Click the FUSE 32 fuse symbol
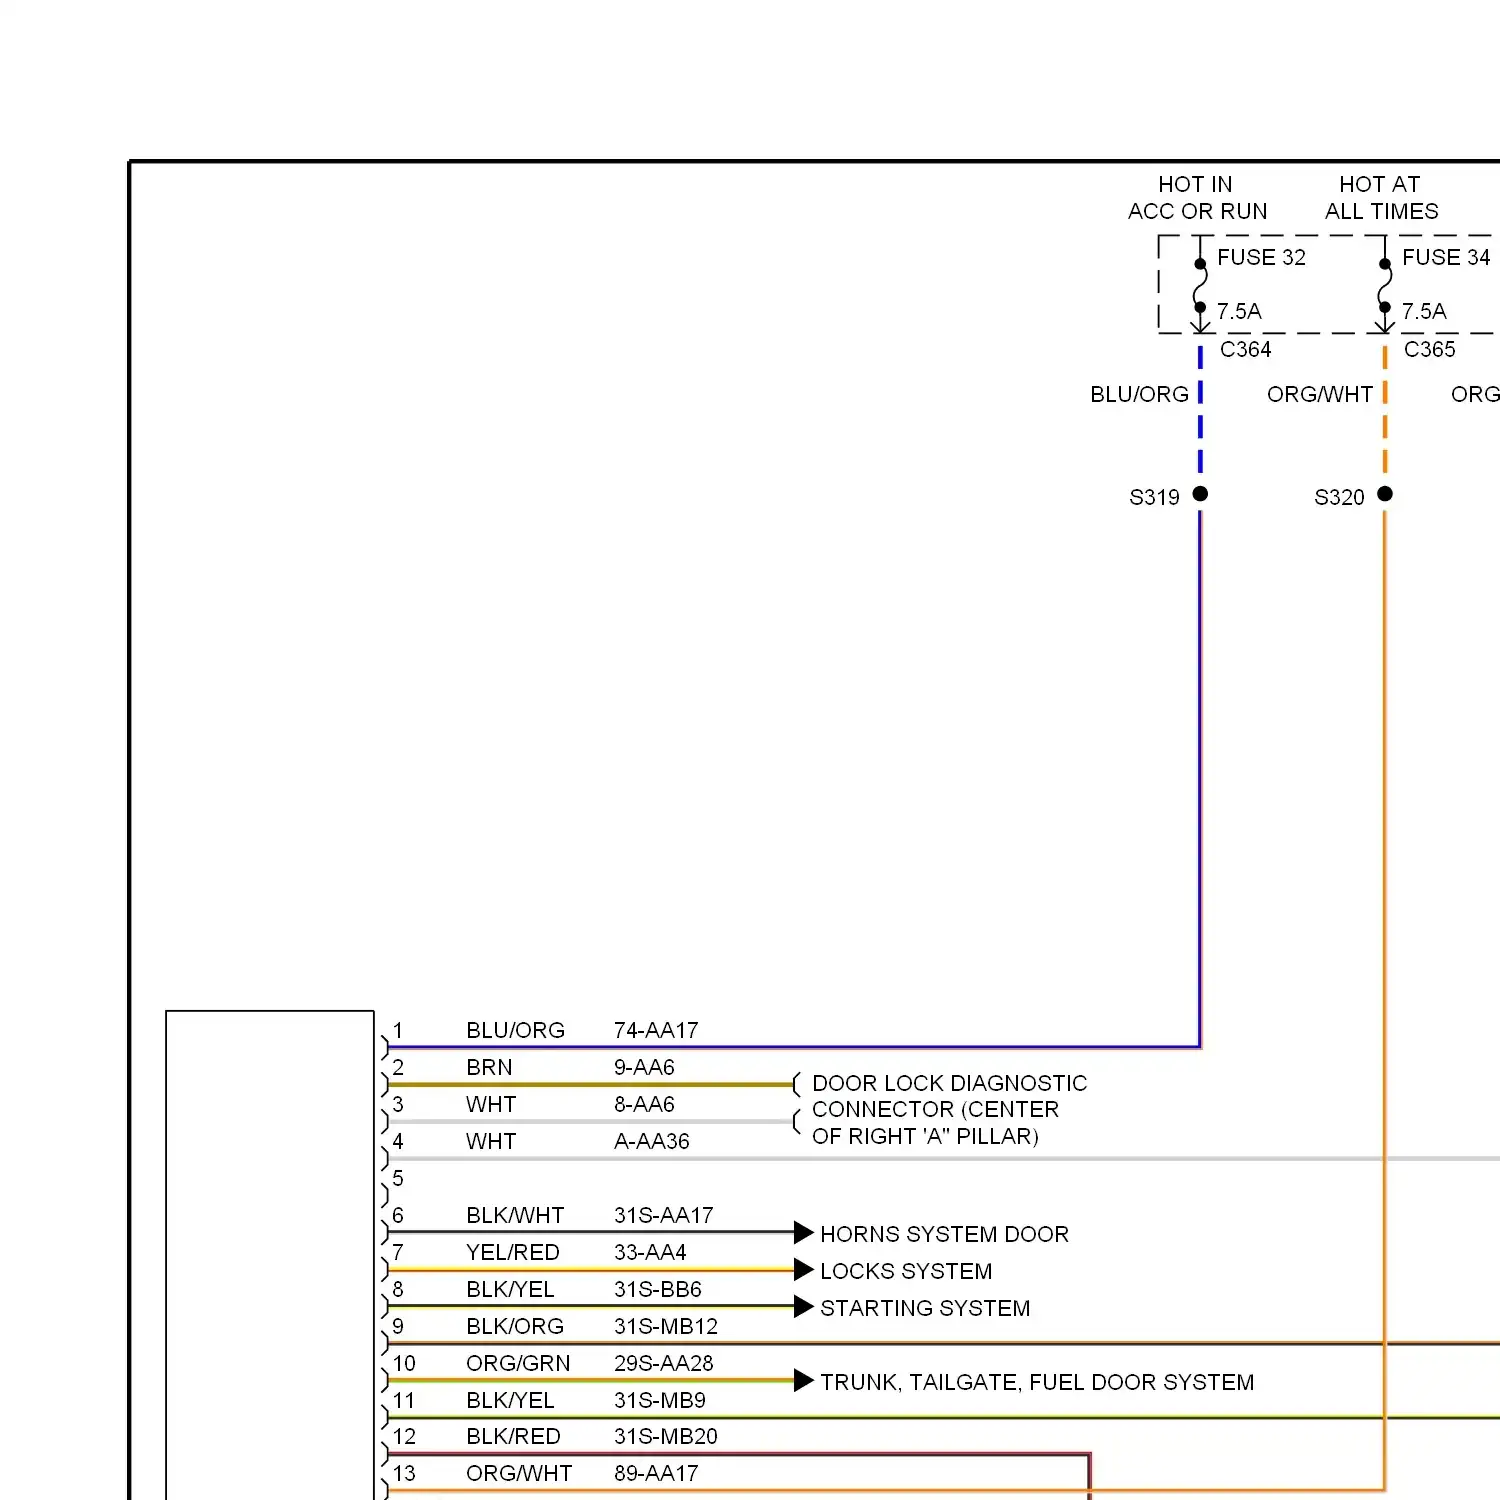 1199,286
